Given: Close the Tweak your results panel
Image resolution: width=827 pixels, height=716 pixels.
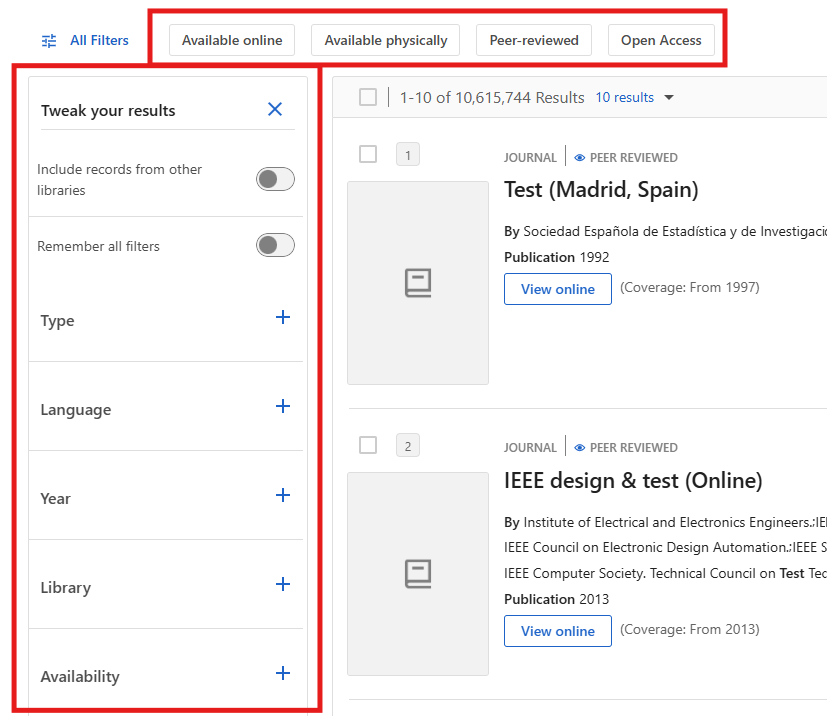Looking at the screenshot, I should tap(275, 110).
